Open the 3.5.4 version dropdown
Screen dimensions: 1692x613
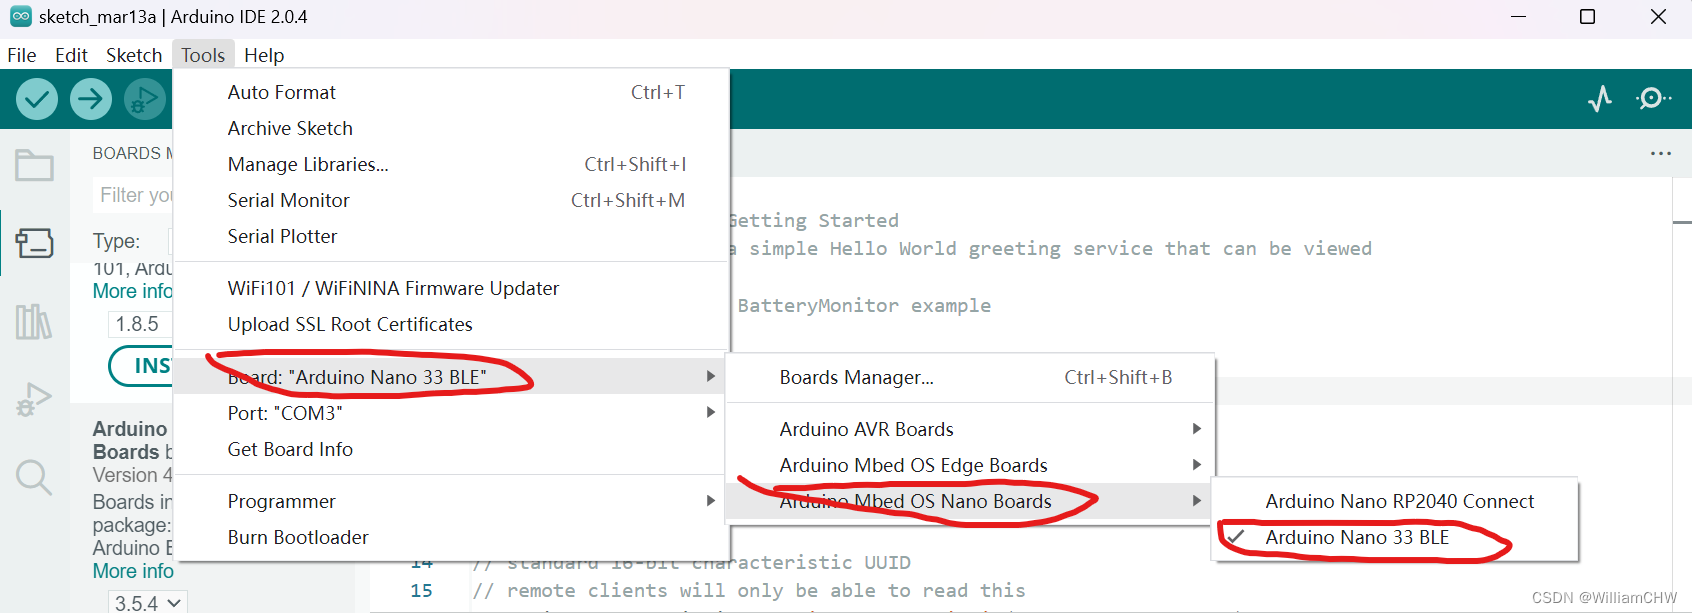click(x=147, y=603)
